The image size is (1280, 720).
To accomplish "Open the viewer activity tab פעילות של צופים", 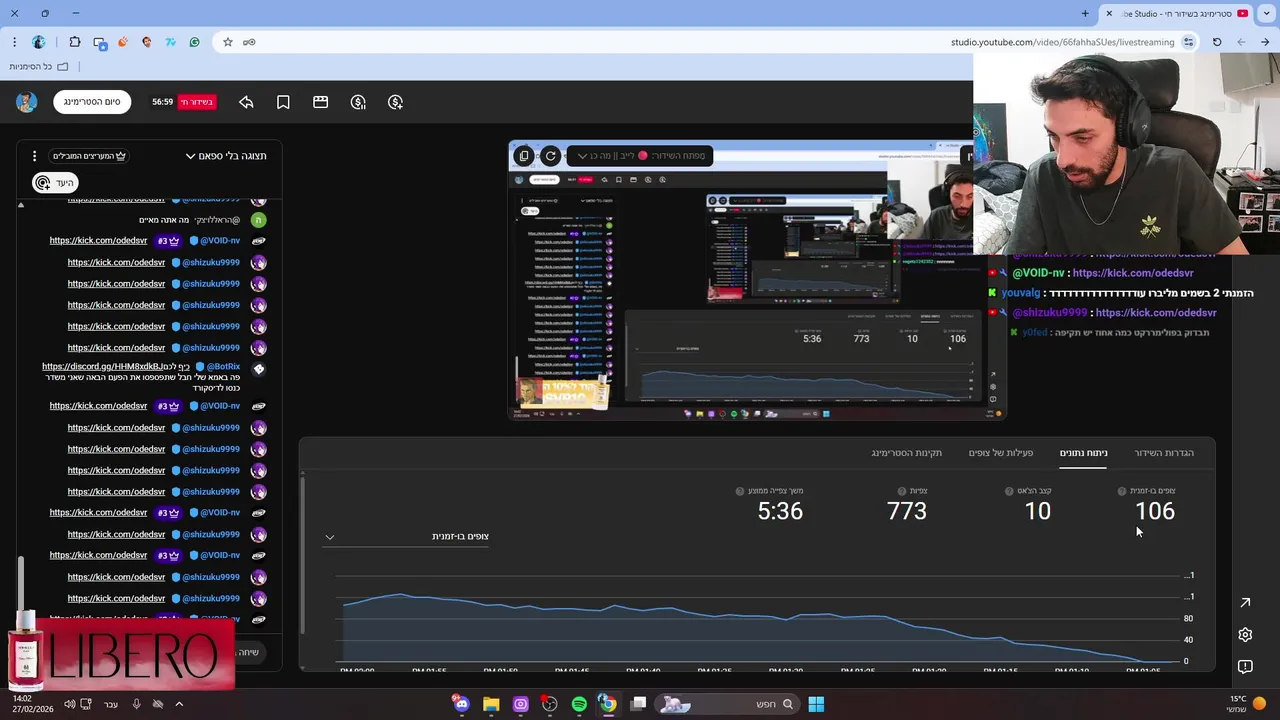I will pyautogui.click(x=1000, y=453).
